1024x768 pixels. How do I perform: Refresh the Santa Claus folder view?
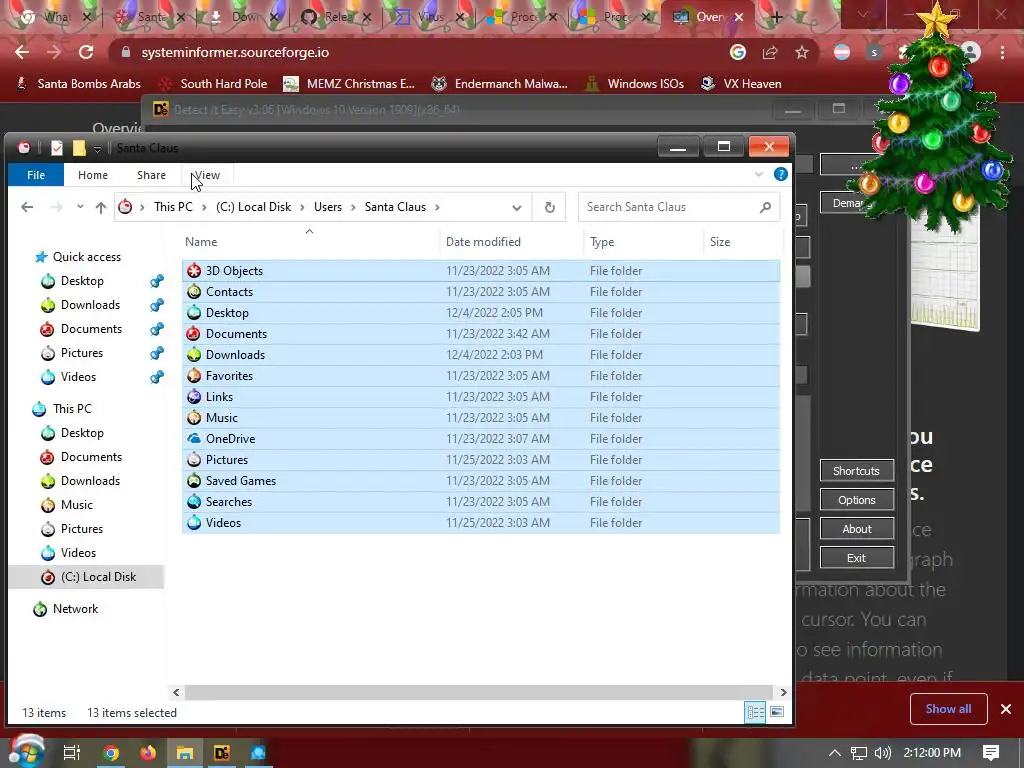tap(550, 207)
